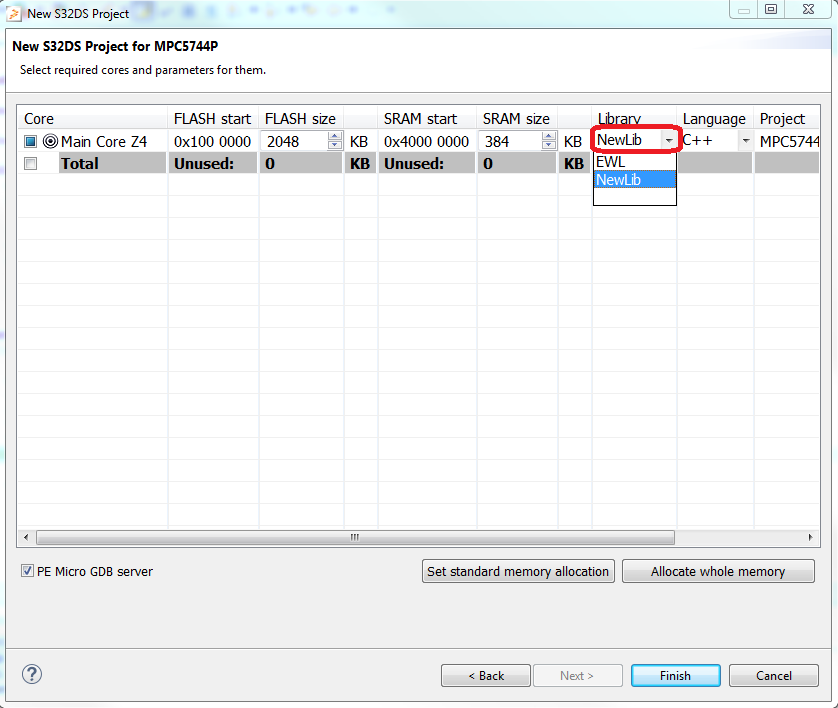Viewport: 838px width, 708px height.
Task: Toggle the Main Core Z4 checkbox
Action: [30, 142]
